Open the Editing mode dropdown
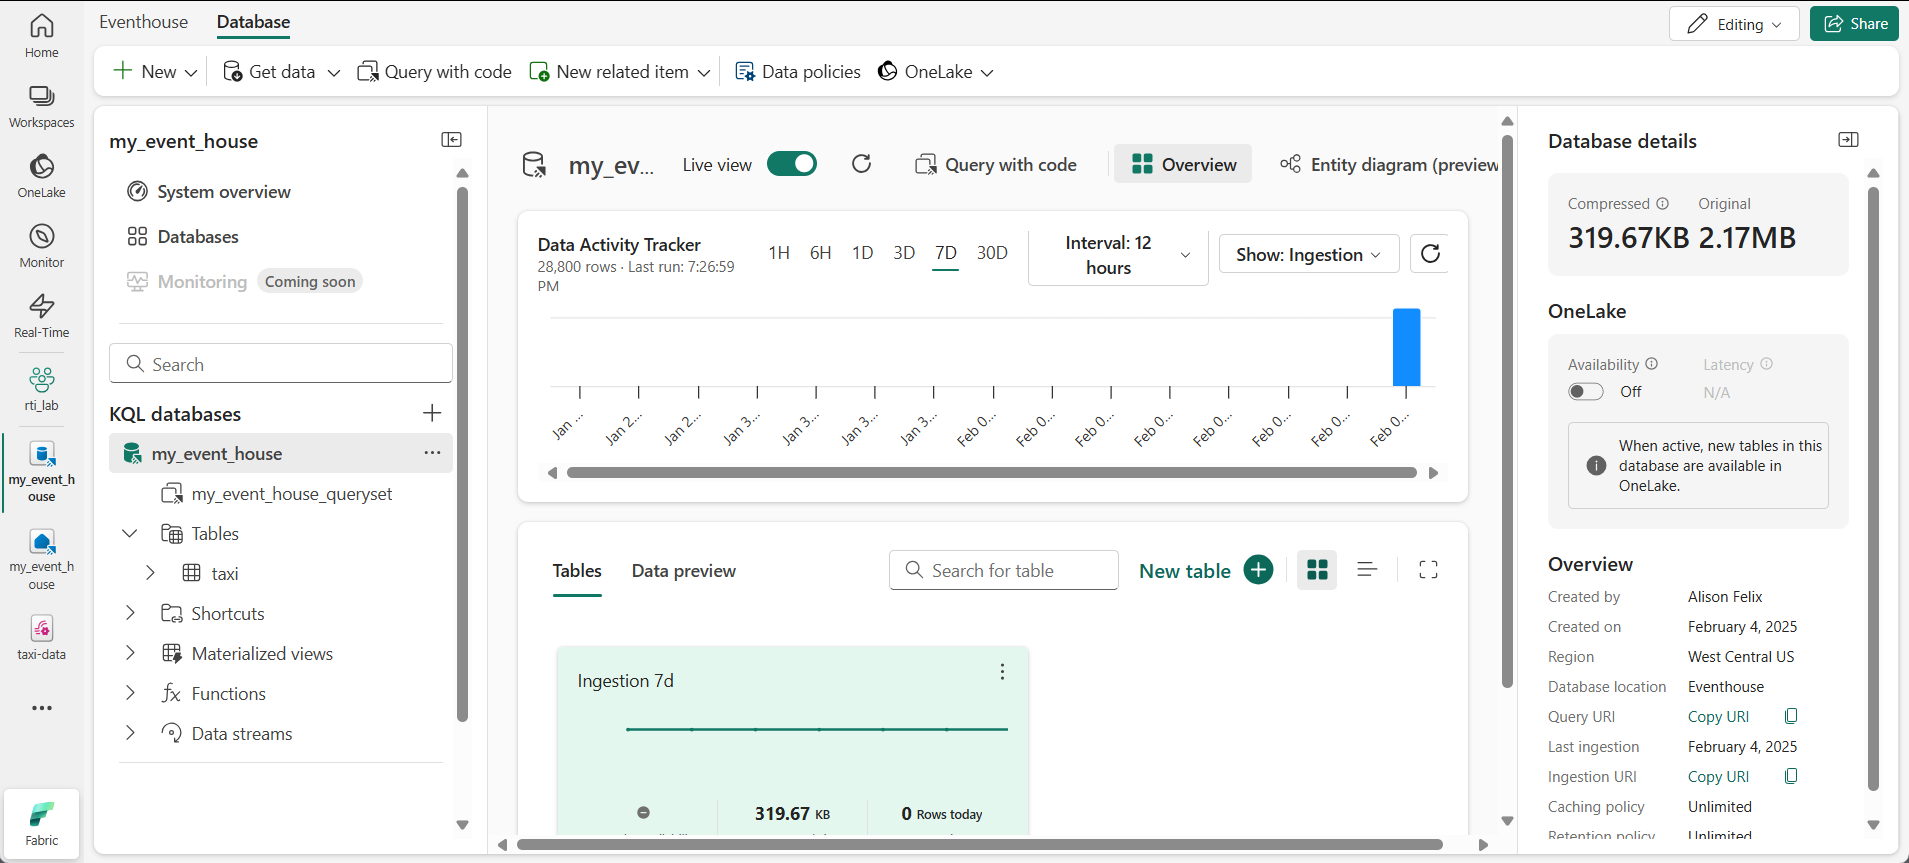1909x863 pixels. click(1734, 24)
